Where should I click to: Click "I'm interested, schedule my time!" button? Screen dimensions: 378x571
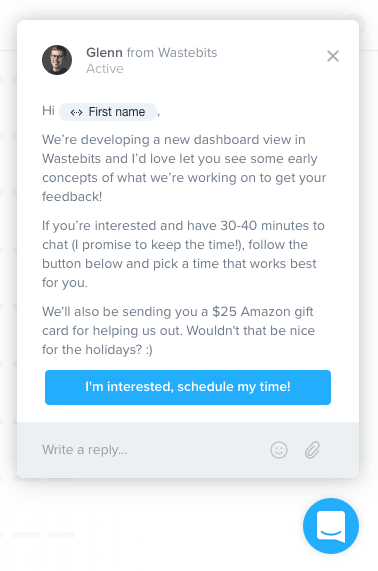tap(188, 387)
